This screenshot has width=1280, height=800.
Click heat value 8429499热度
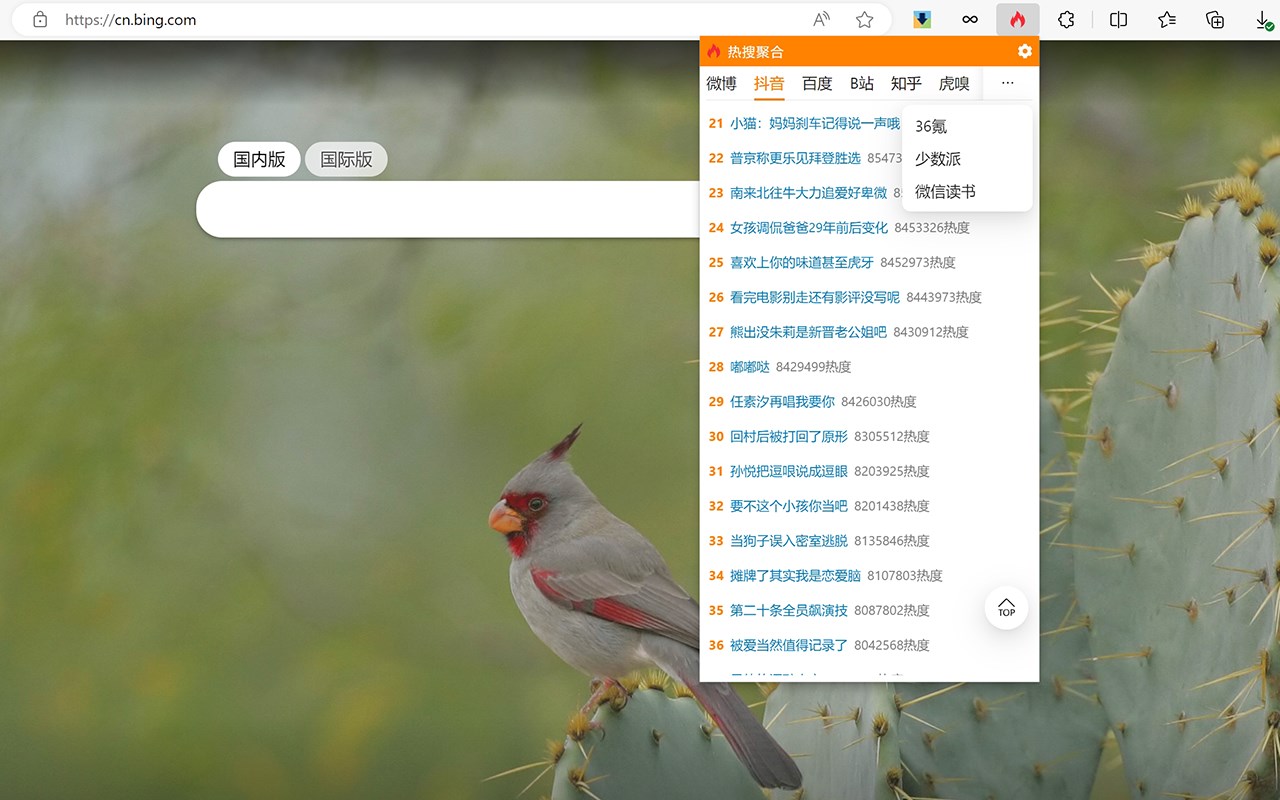(814, 367)
